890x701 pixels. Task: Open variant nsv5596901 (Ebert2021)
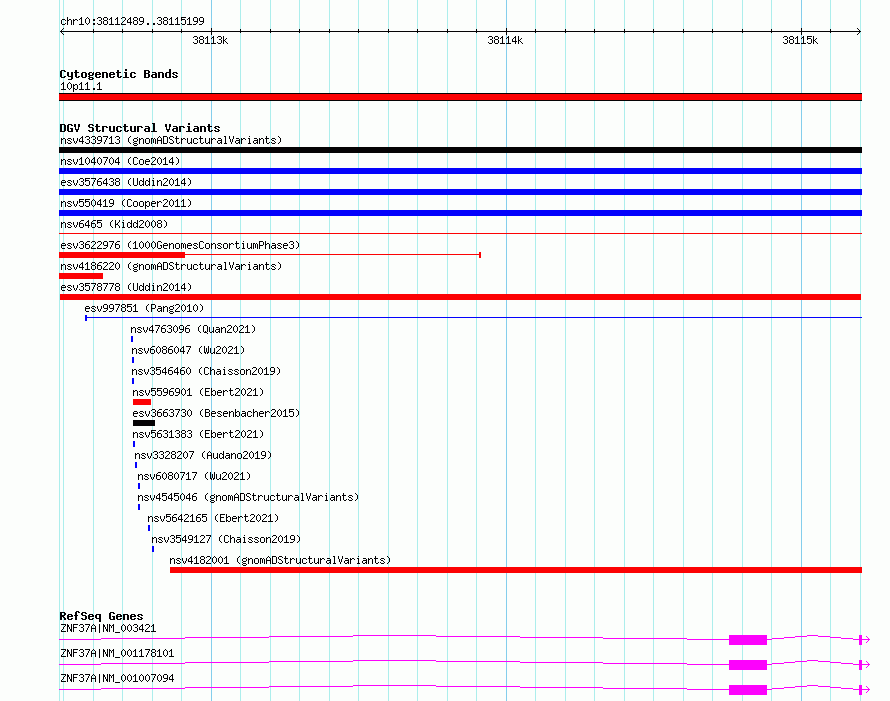click(198, 392)
